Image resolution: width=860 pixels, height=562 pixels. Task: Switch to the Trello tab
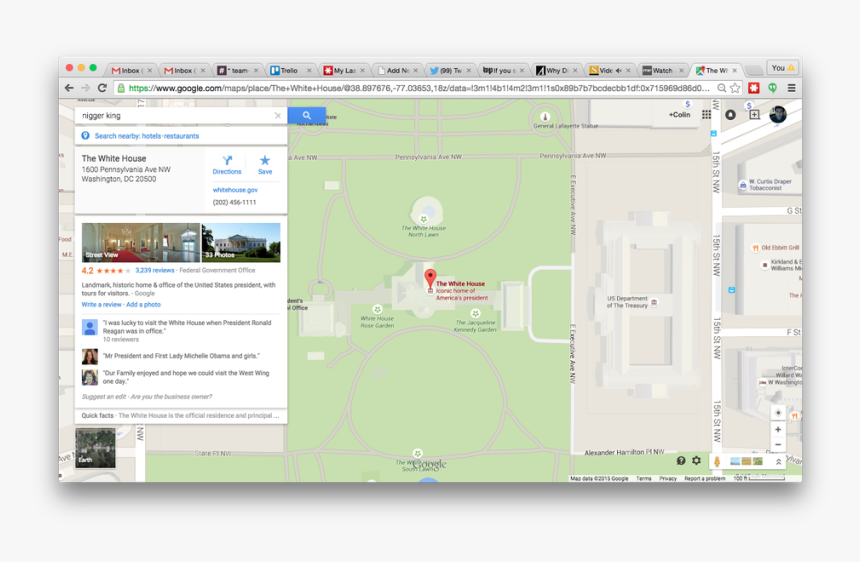pyautogui.click(x=288, y=71)
